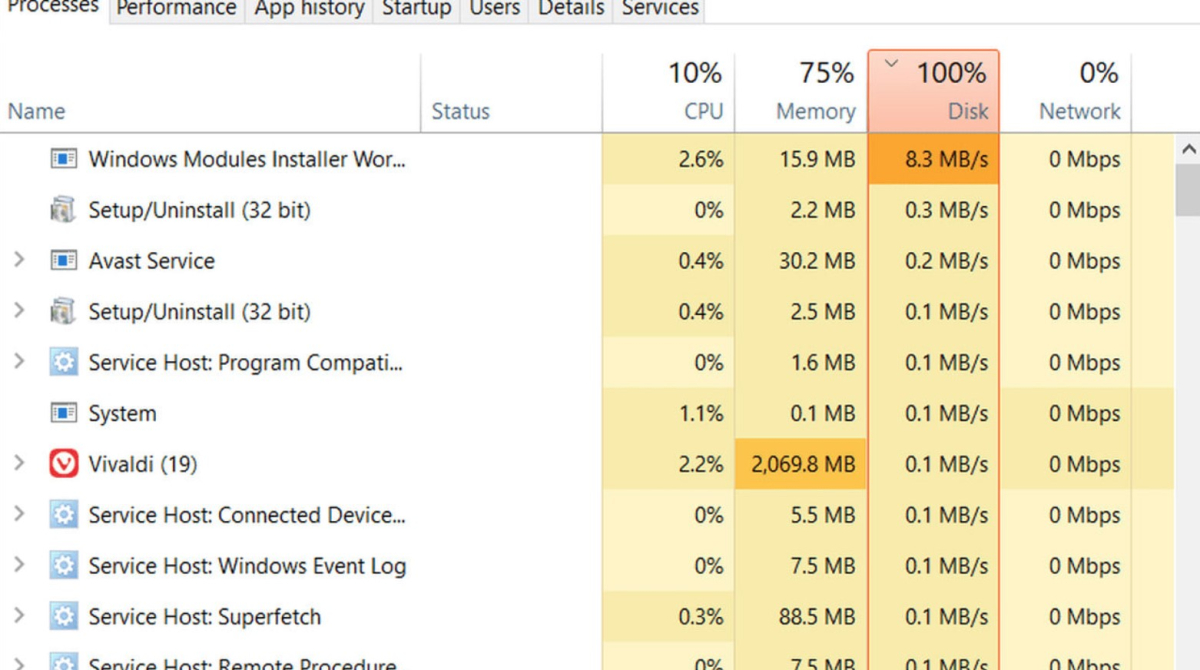This screenshot has width=1200, height=670.
Task: Go to the Services tab
Action: tap(659, 9)
